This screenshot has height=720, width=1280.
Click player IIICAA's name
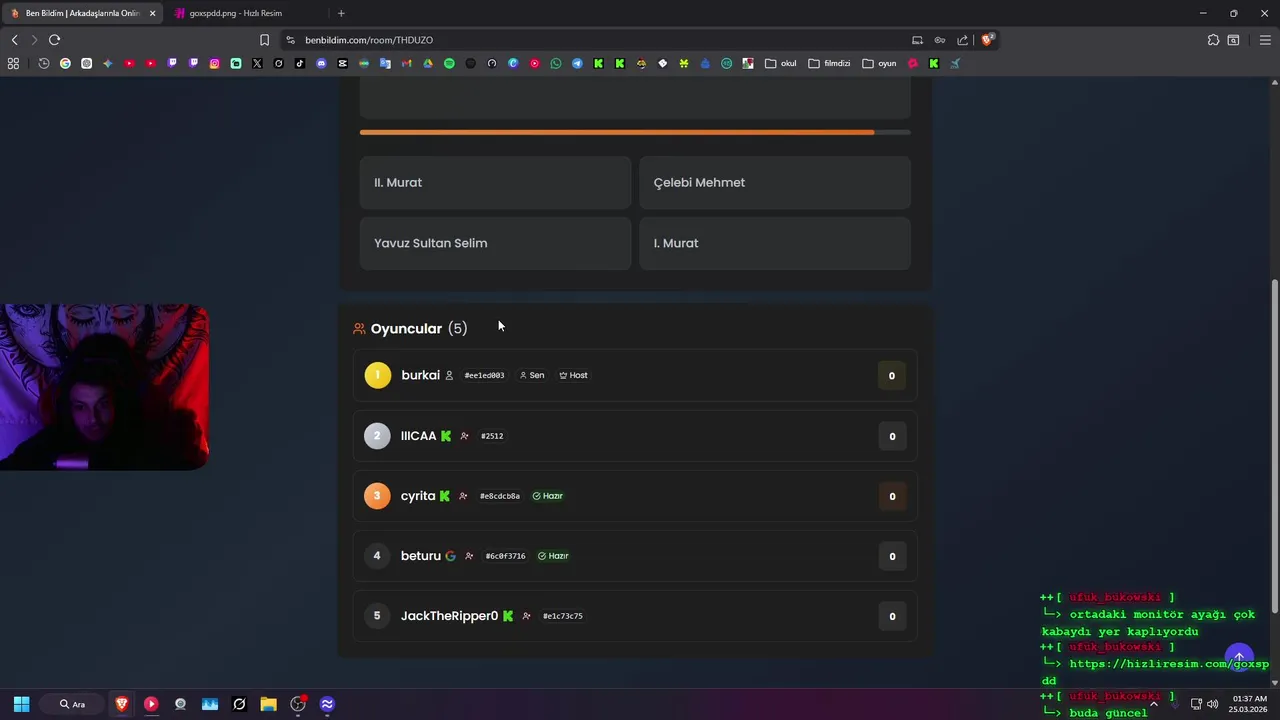coord(418,436)
